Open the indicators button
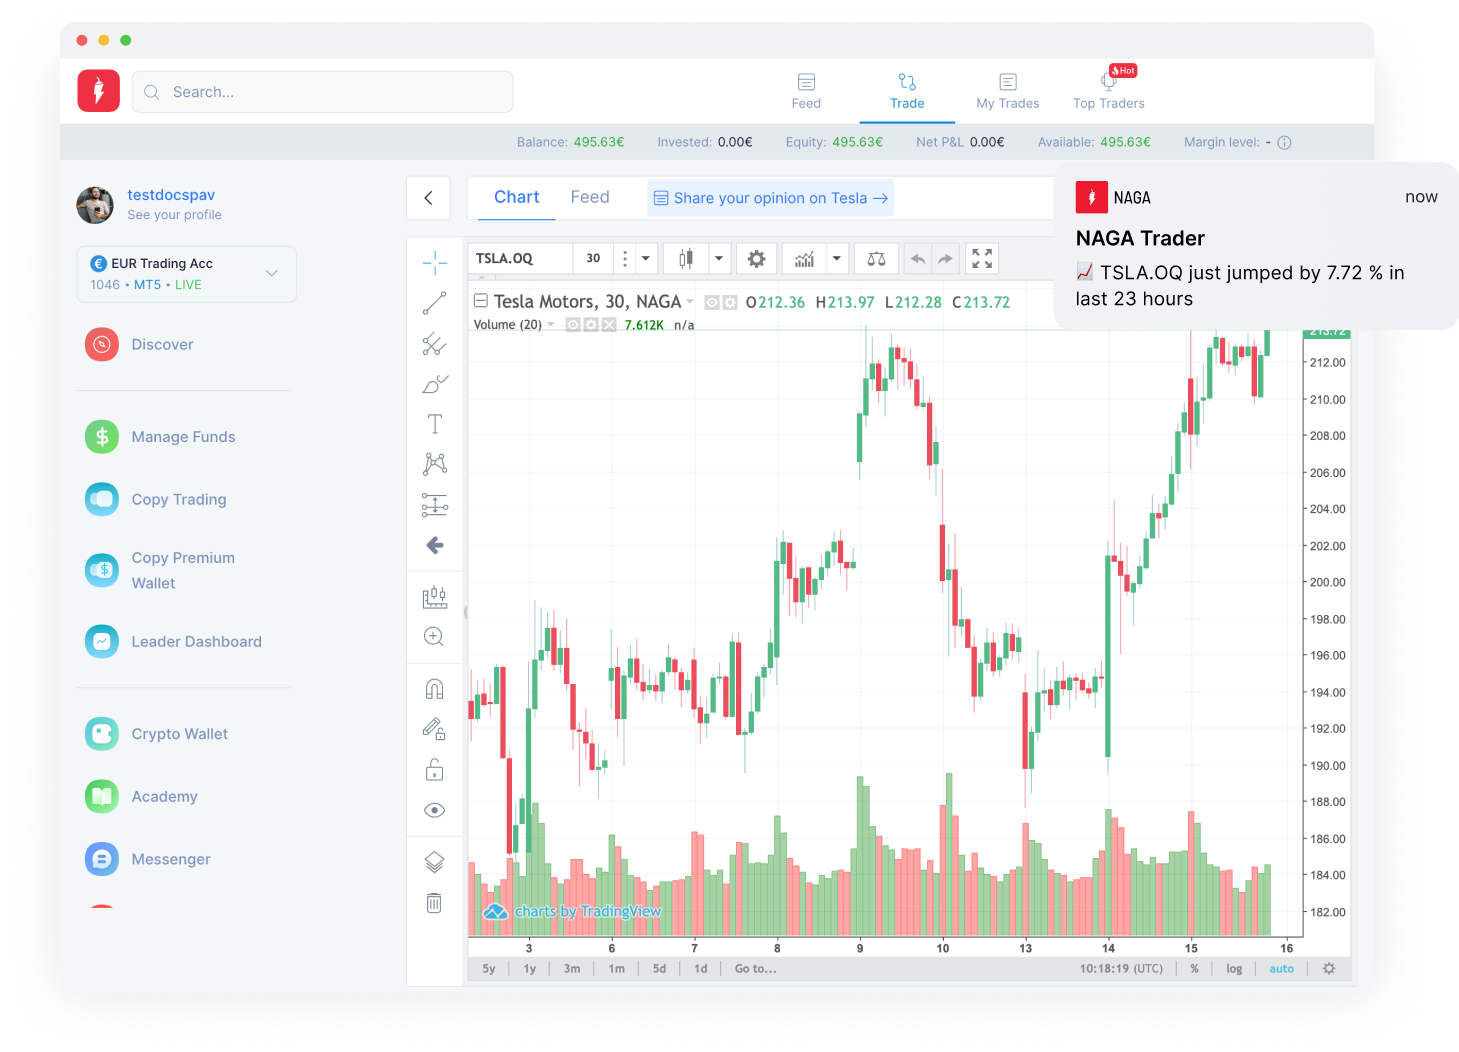Image resolution: width=1459 pixels, height=1052 pixels. [804, 259]
